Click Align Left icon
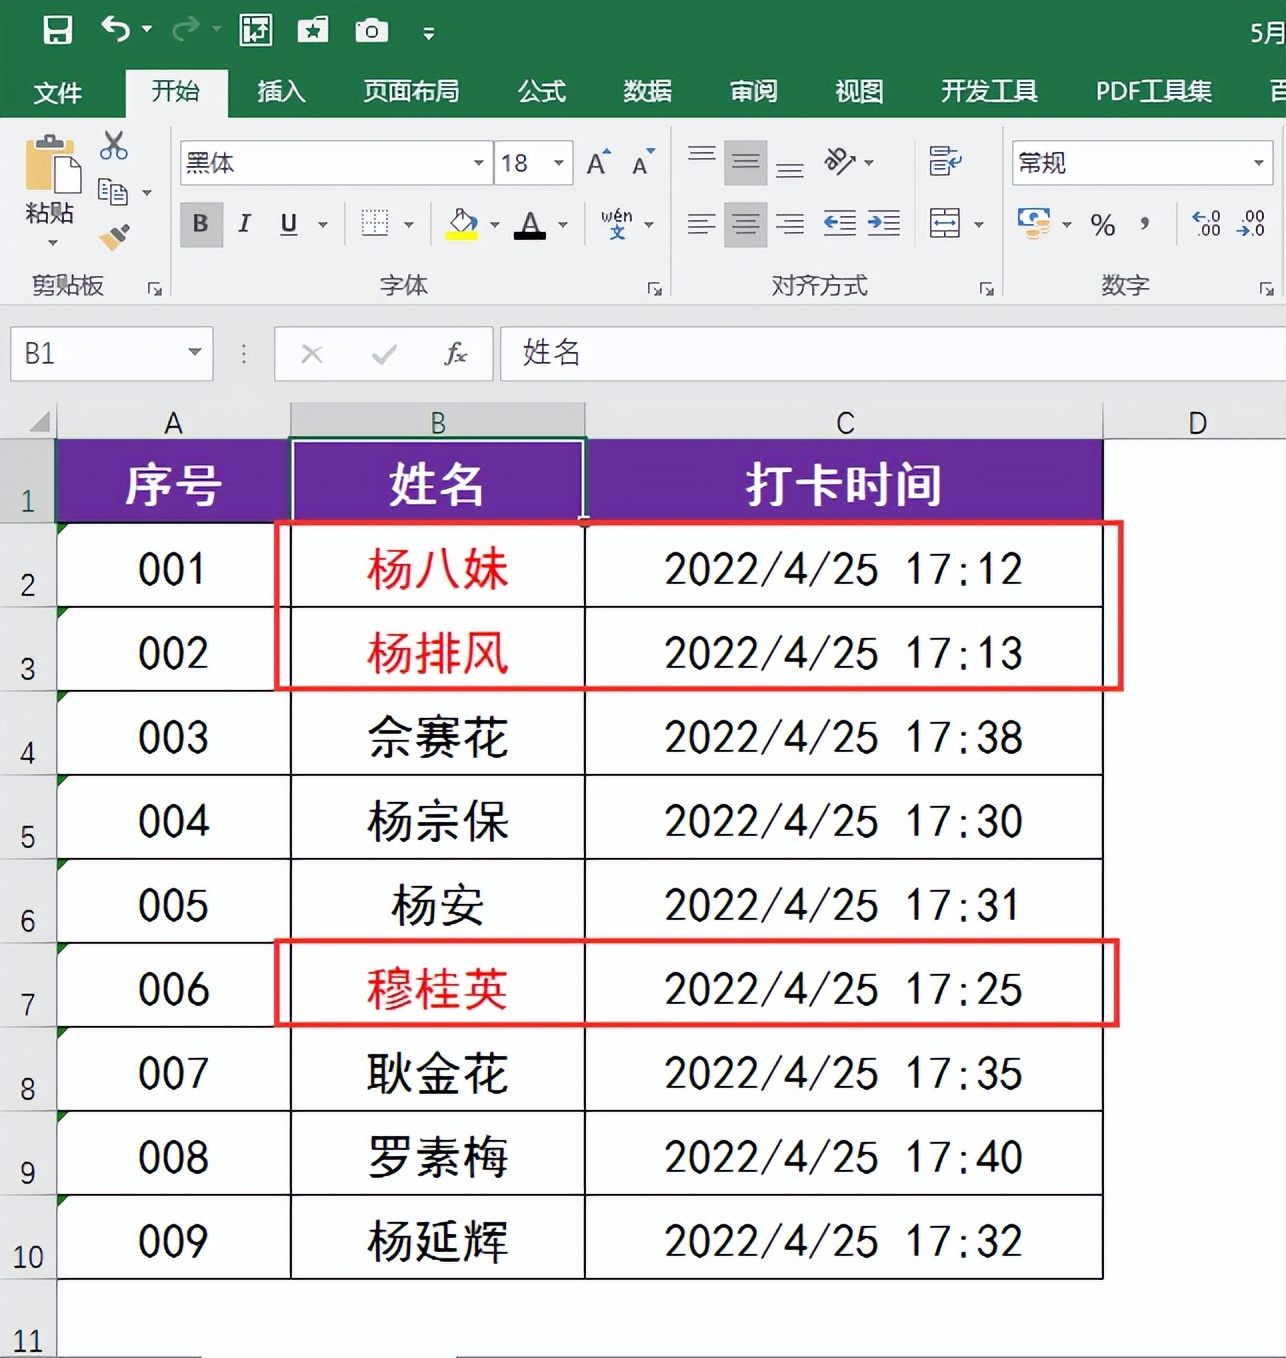The width and height of the screenshot is (1286, 1358). [x=702, y=223]
